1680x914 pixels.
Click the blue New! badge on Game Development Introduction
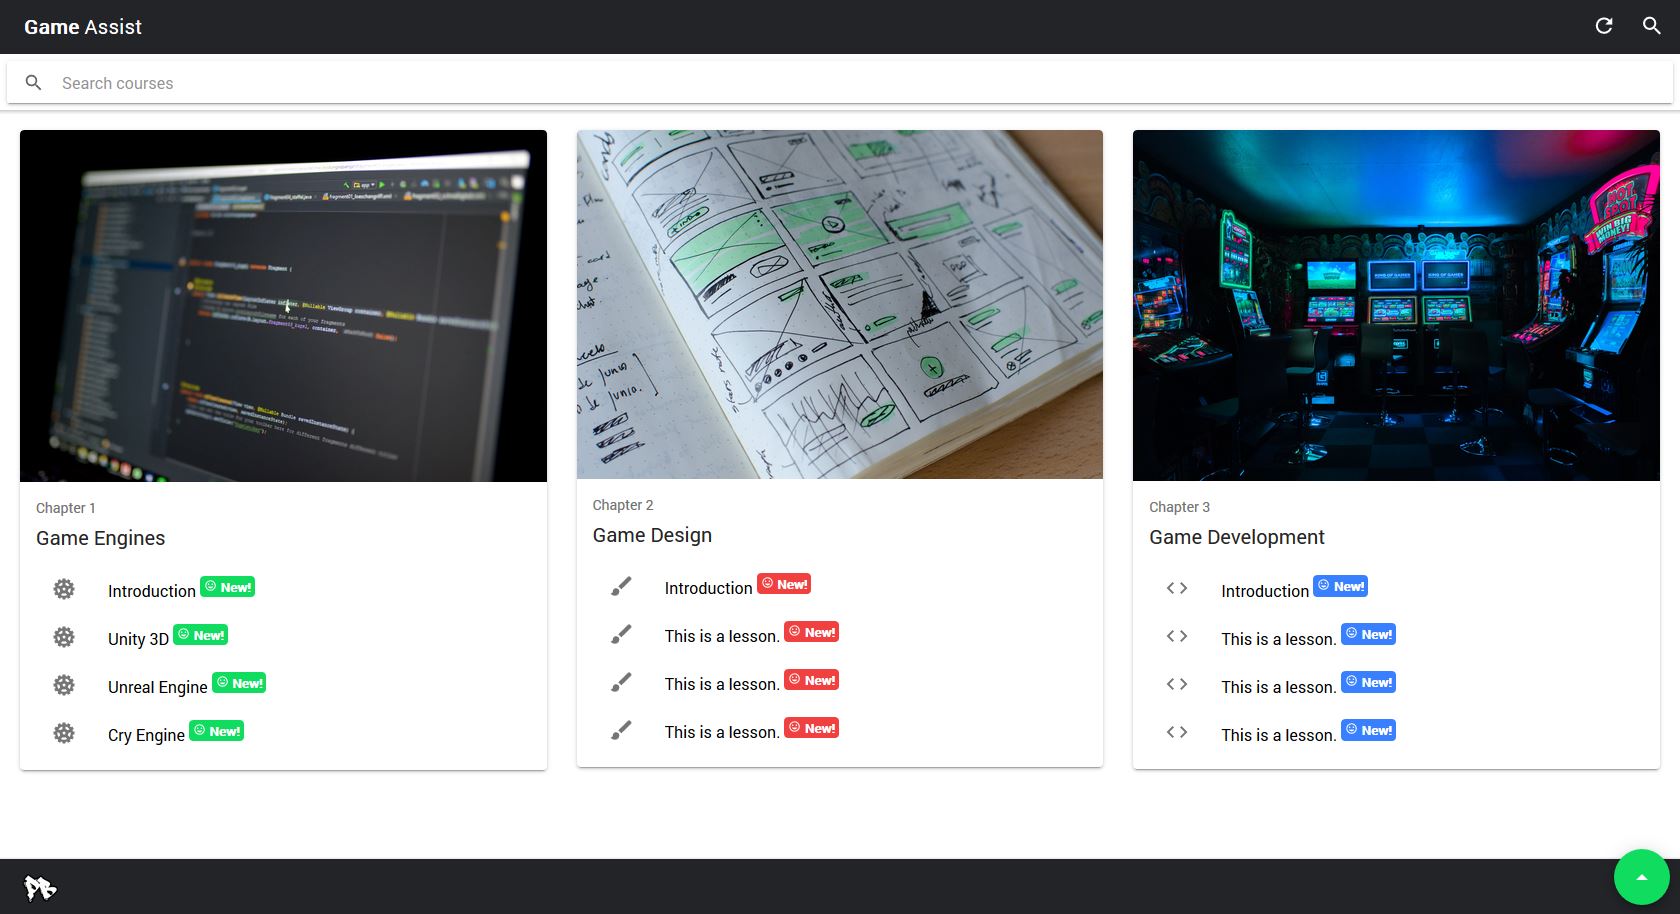(x=1341, y=586)
